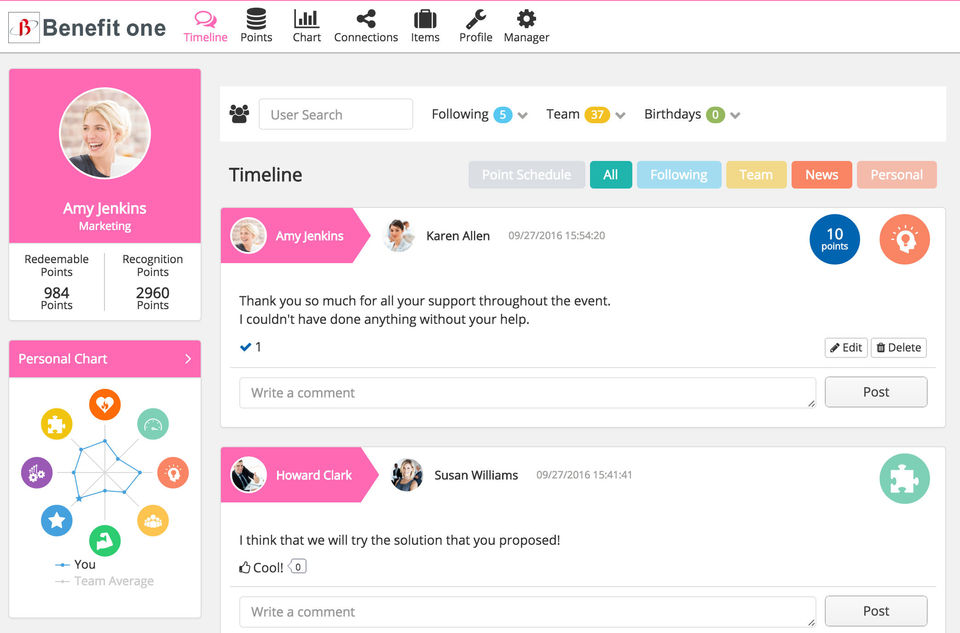This screenshot has height=633, width=960.
Task: Toggle the Cool! thumbs-up on Howard's post
Action: pyautogui.click(x=261, y=567)
